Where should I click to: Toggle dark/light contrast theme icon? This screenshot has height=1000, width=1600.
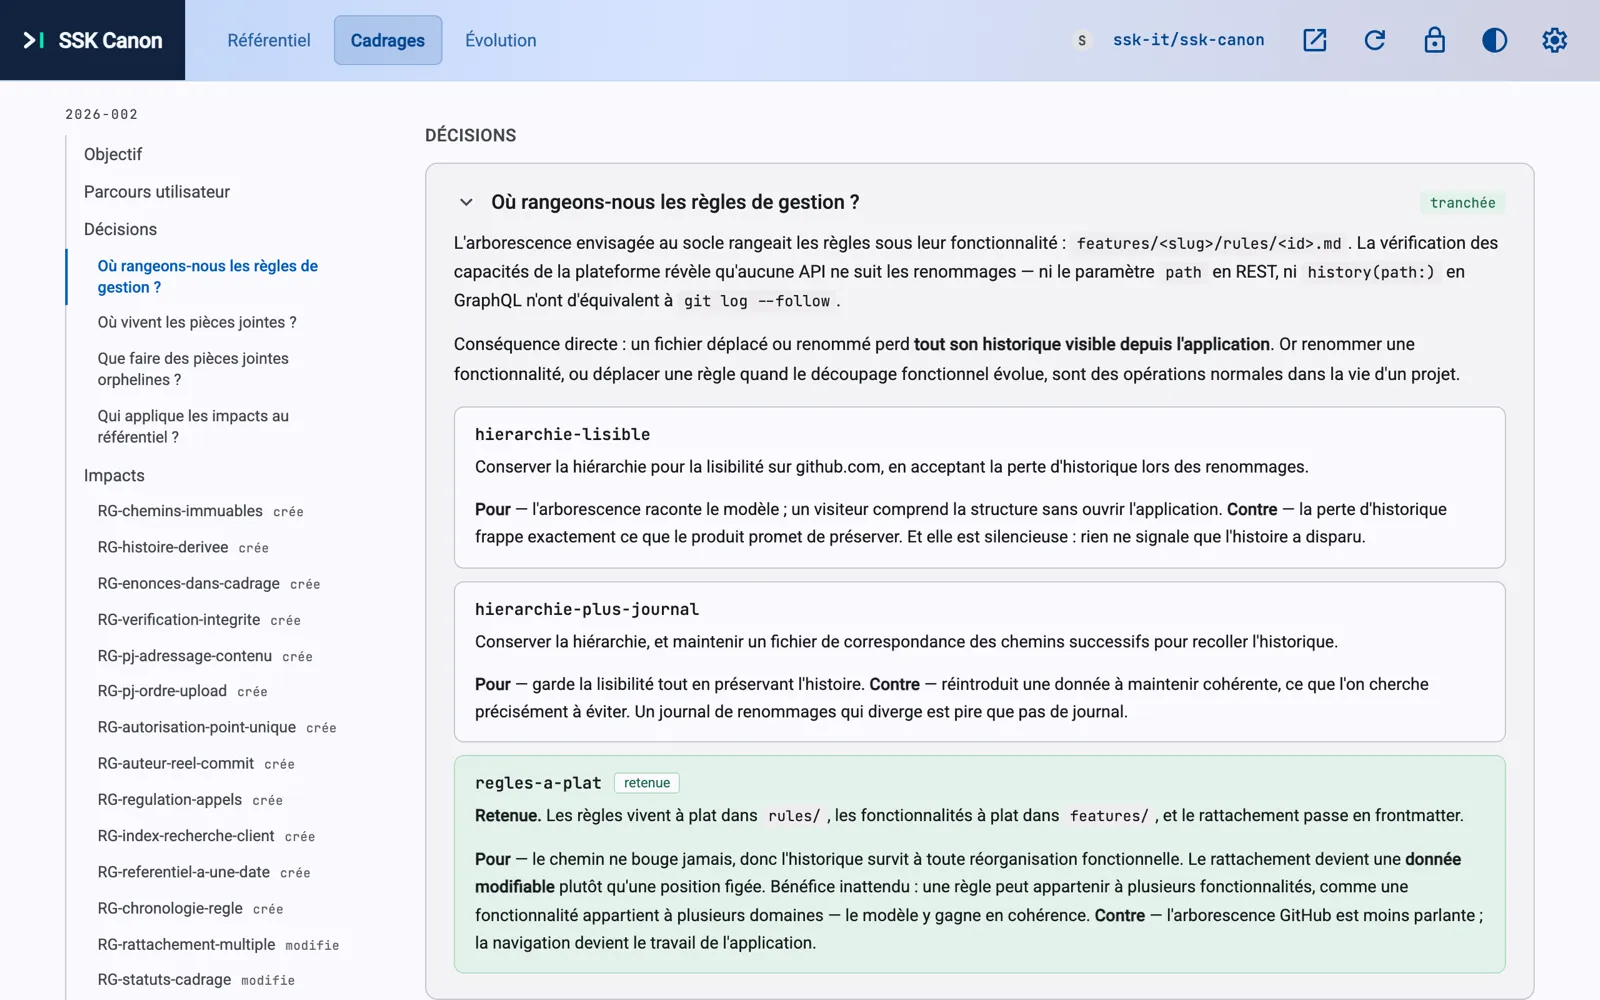point(1494,40)
